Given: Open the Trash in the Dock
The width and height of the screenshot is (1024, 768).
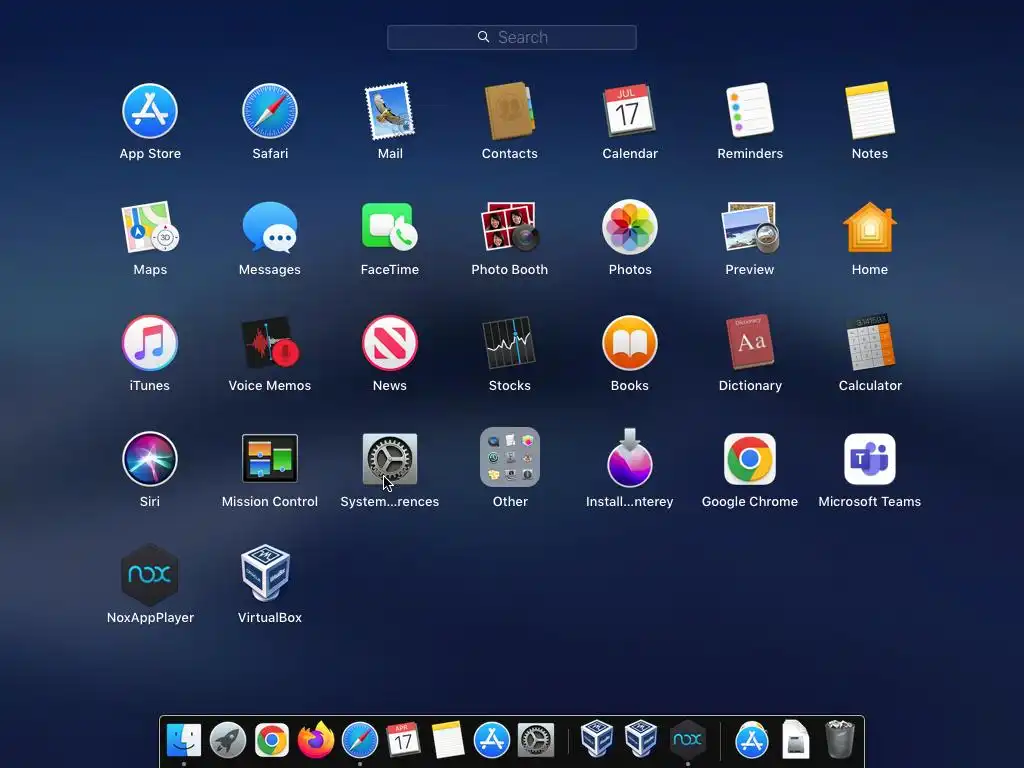Looking at the screenshot, I should (839, 740).
